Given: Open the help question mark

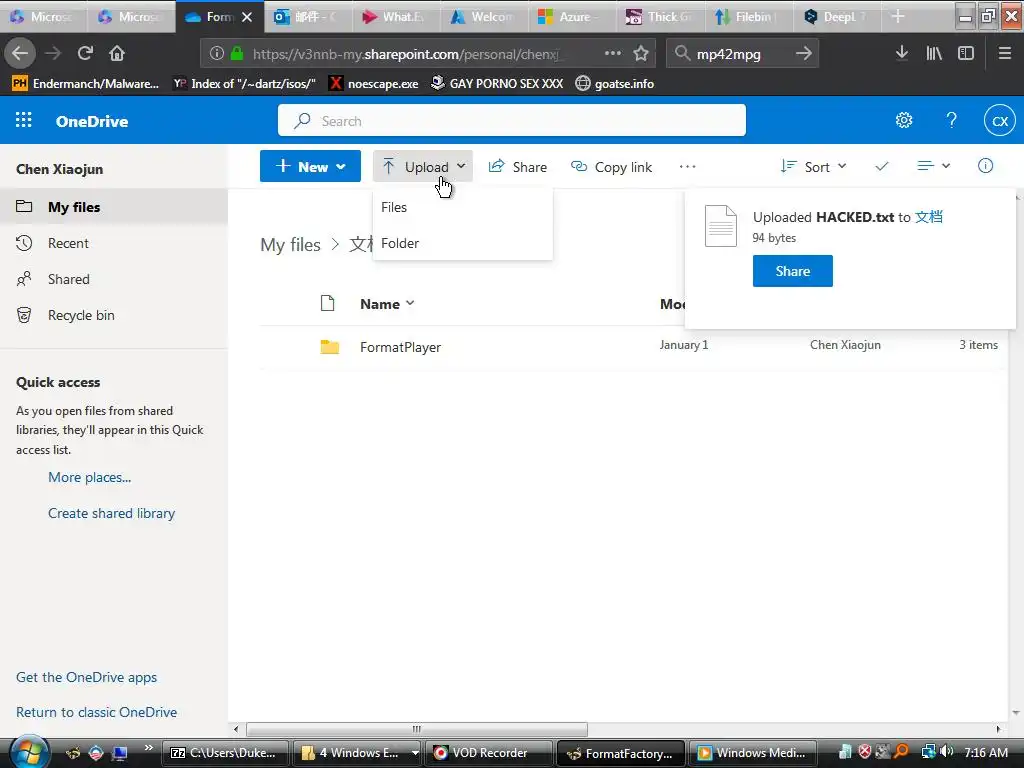Looking at the screenshot, I should coord(952,120).
